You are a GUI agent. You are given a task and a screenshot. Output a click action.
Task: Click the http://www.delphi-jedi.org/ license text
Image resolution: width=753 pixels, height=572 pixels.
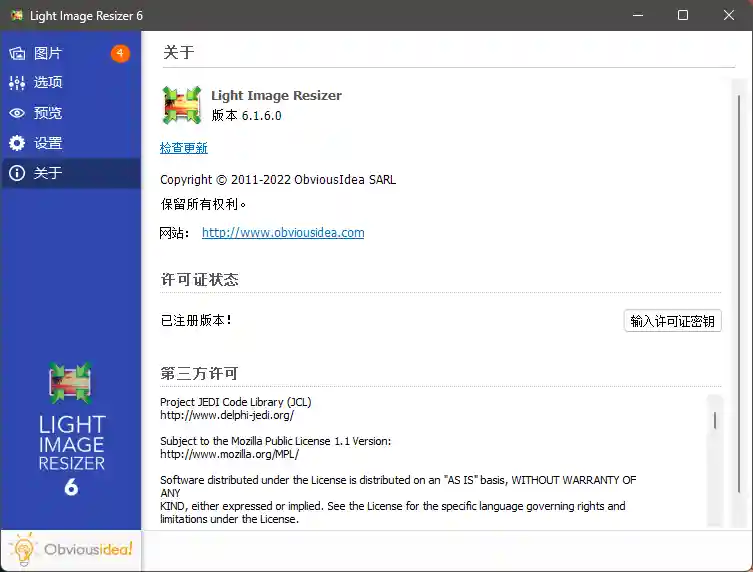[227, 415]
